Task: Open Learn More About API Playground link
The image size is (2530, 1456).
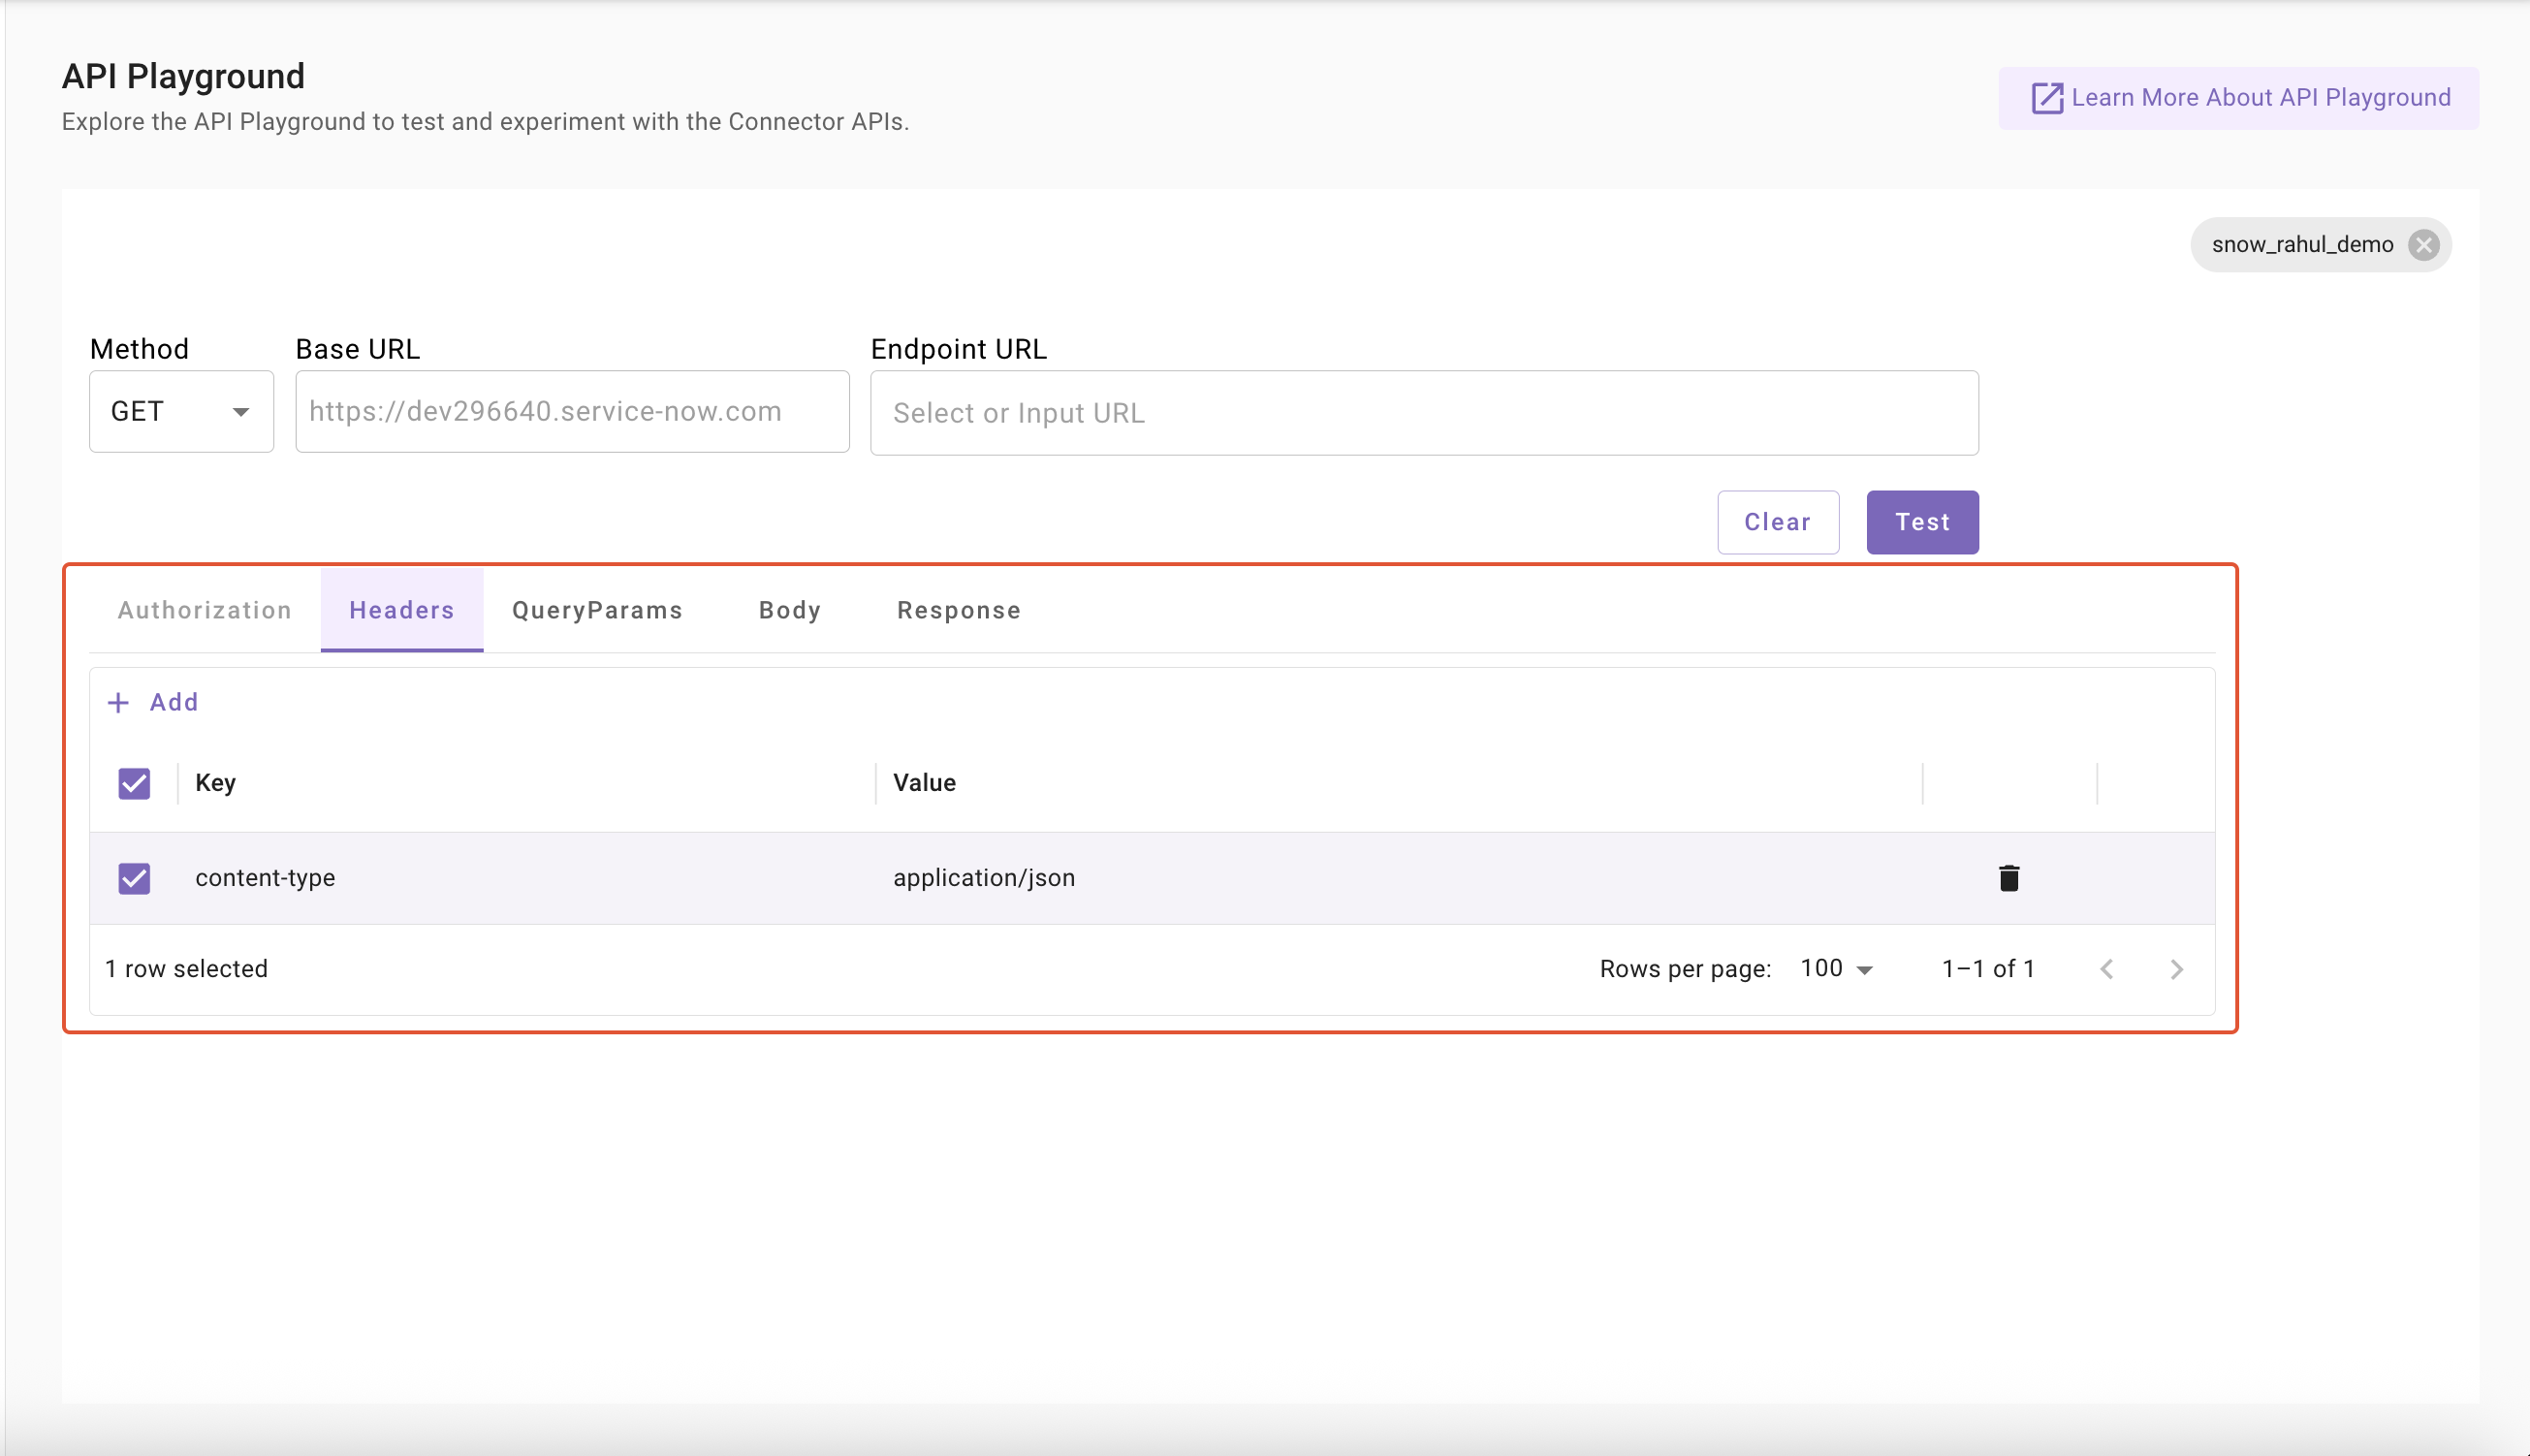Action: coord(2239,98)
